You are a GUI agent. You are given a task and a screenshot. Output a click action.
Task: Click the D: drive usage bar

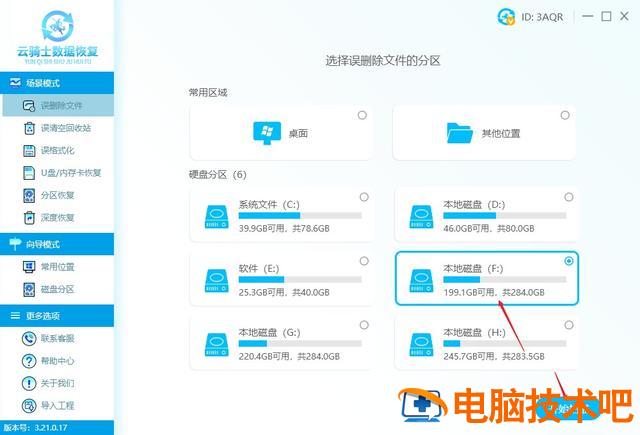pos(505,215)
